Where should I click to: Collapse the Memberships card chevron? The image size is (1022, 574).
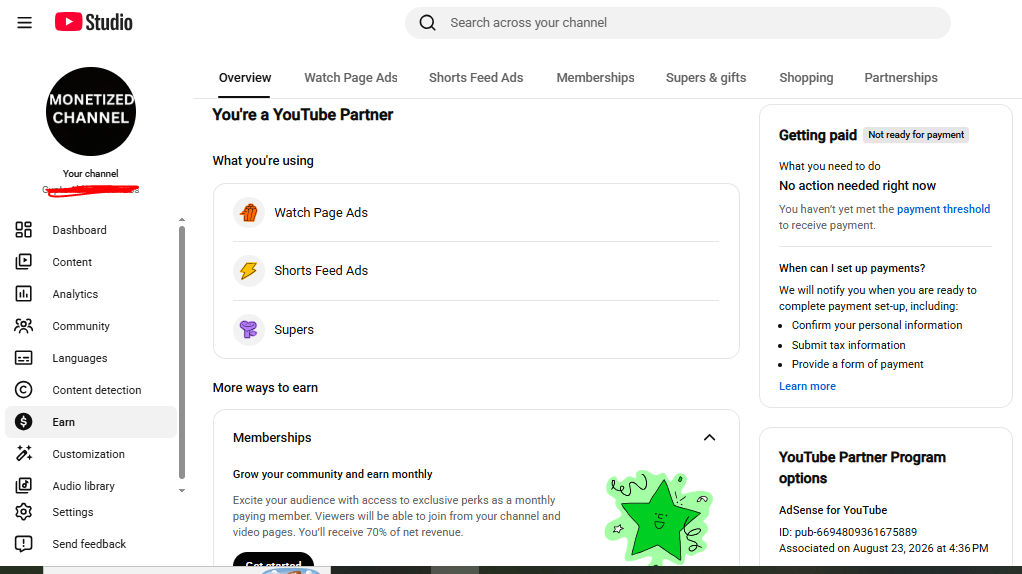tap(709, 437)
